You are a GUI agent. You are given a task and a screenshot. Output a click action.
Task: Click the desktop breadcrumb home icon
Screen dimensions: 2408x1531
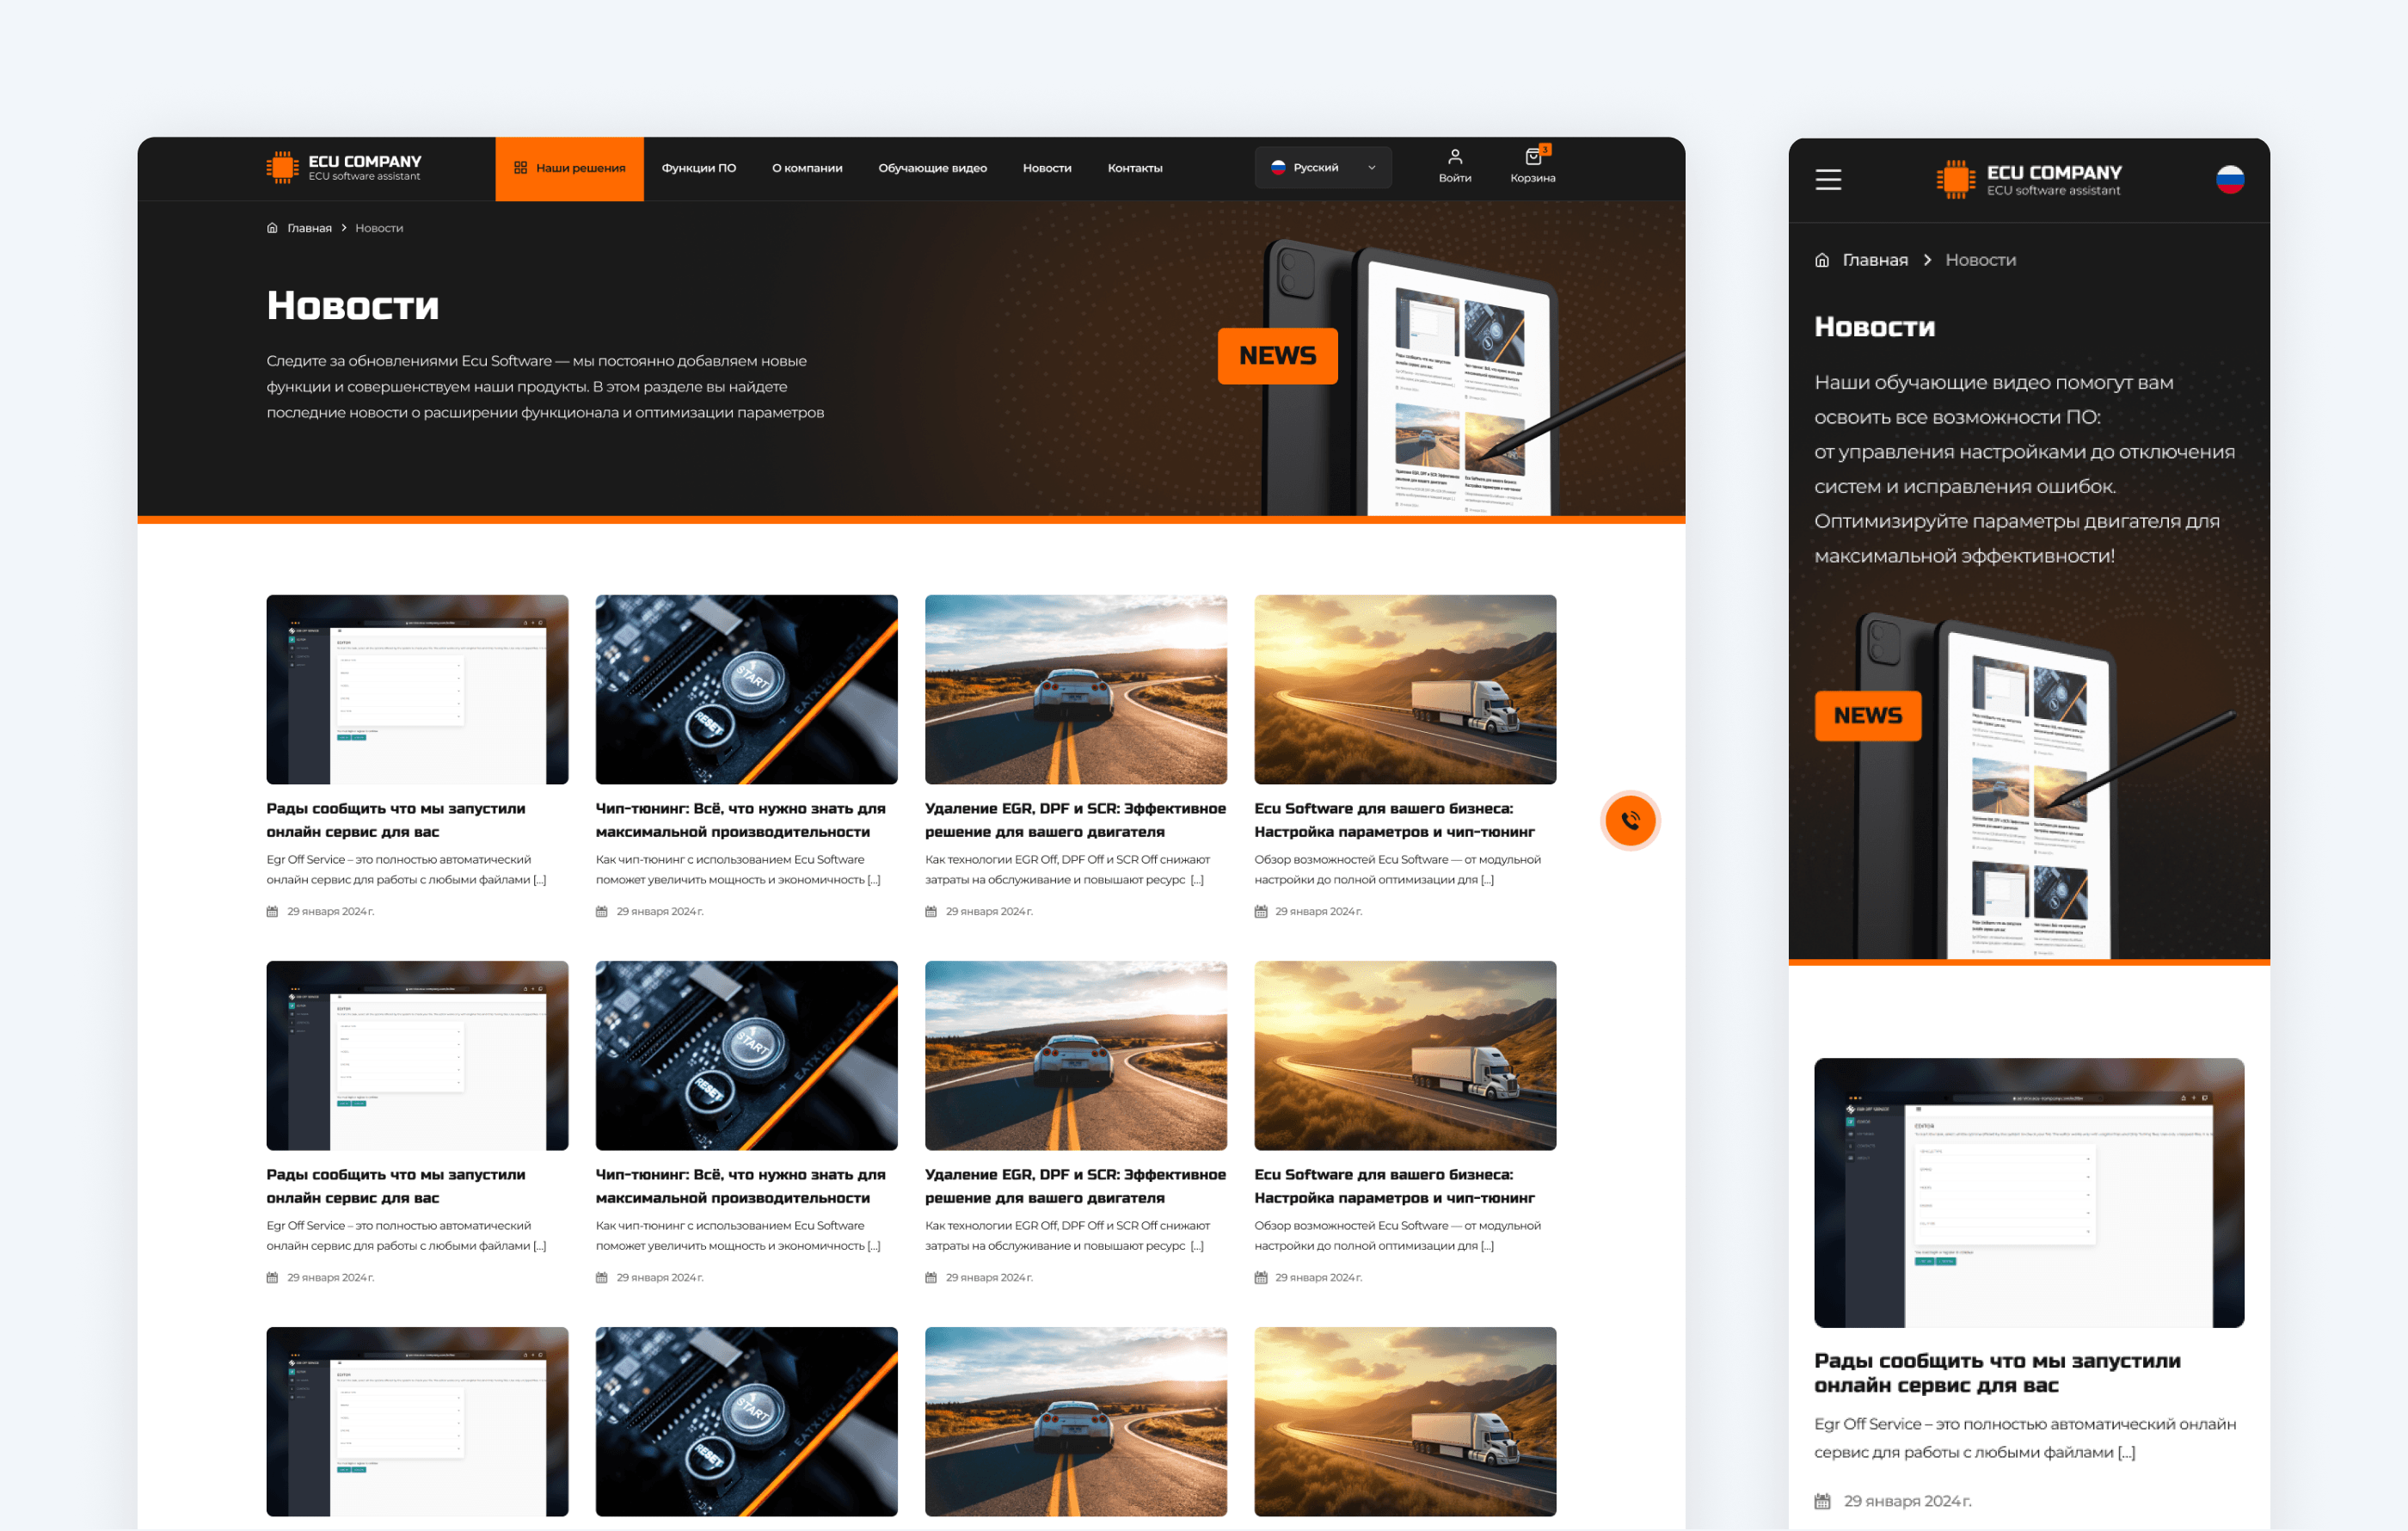(x=272, y=228)
